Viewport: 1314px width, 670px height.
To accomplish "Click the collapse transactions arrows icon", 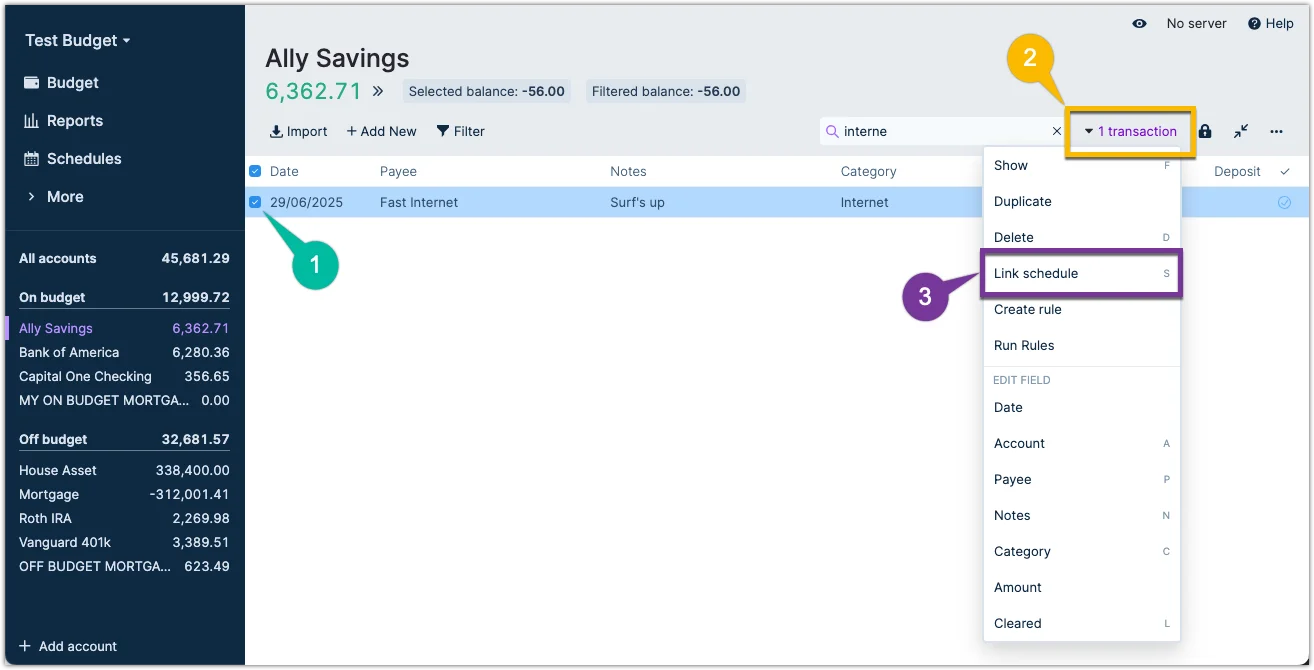I will click(1240, 131).
